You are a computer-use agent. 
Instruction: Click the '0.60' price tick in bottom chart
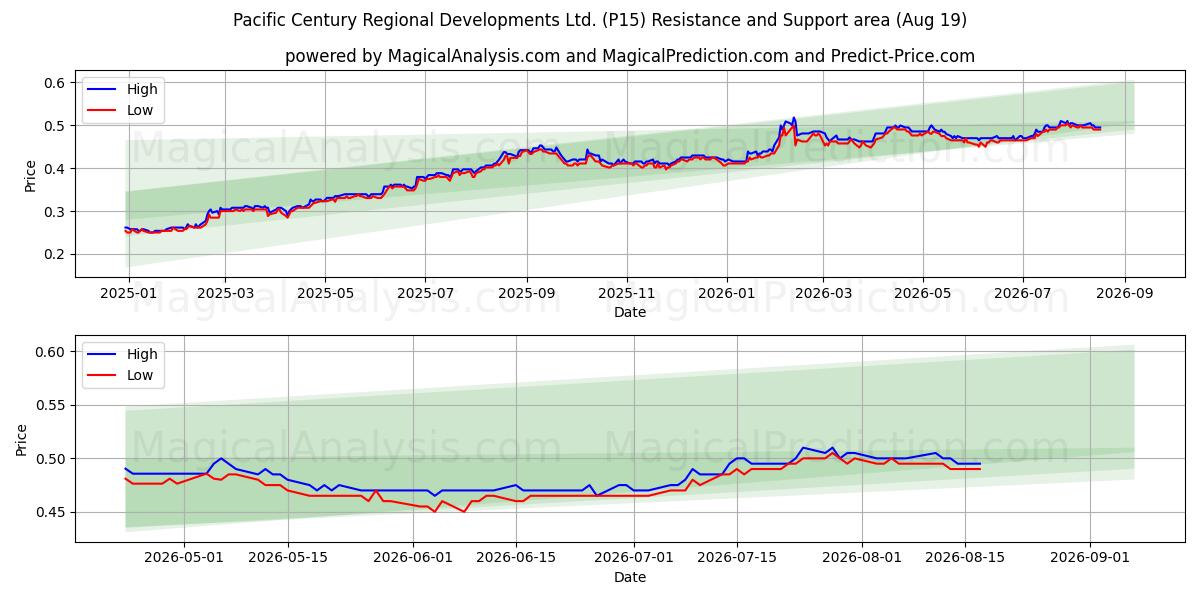[51, 352]
